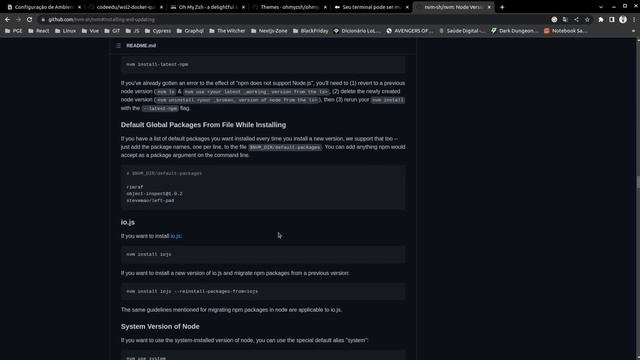Click the rimraf code line
This screenshot has height=360, width=640.
click(x=135, y=187)
